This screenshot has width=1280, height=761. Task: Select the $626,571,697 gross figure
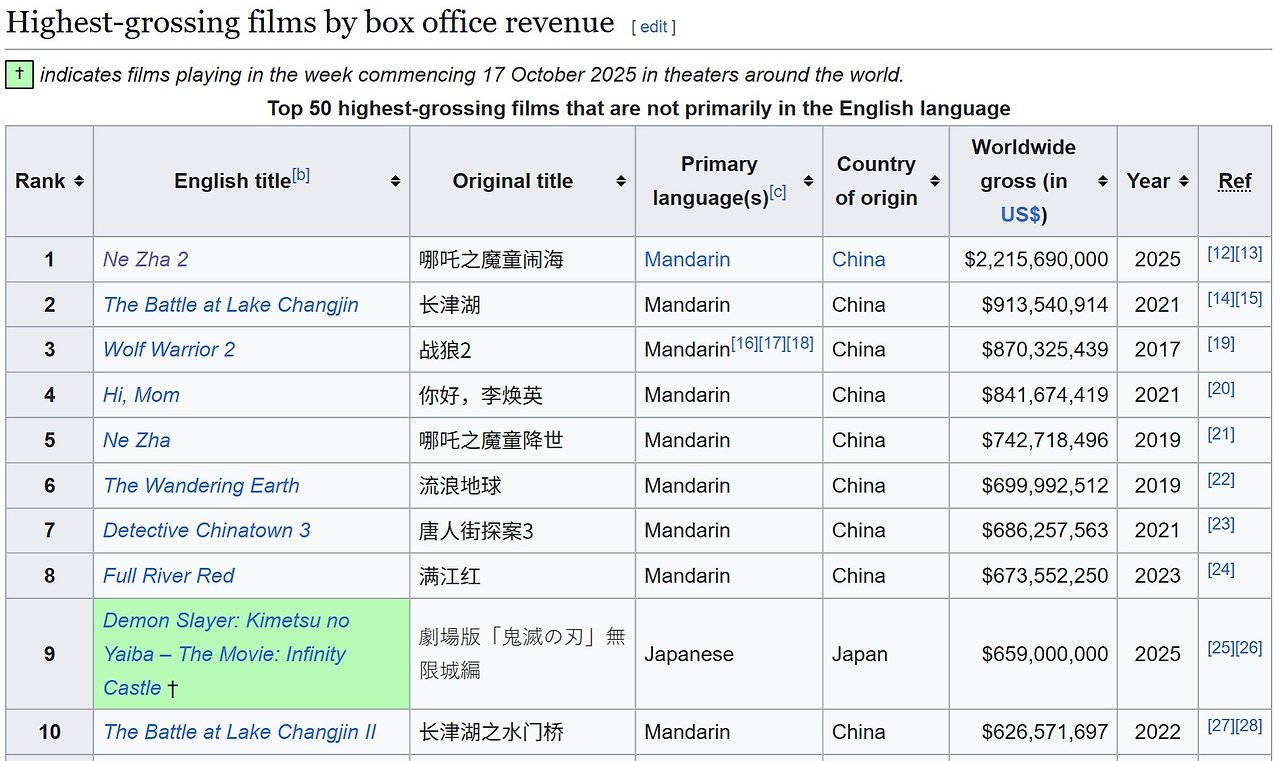click(1045, 732)
